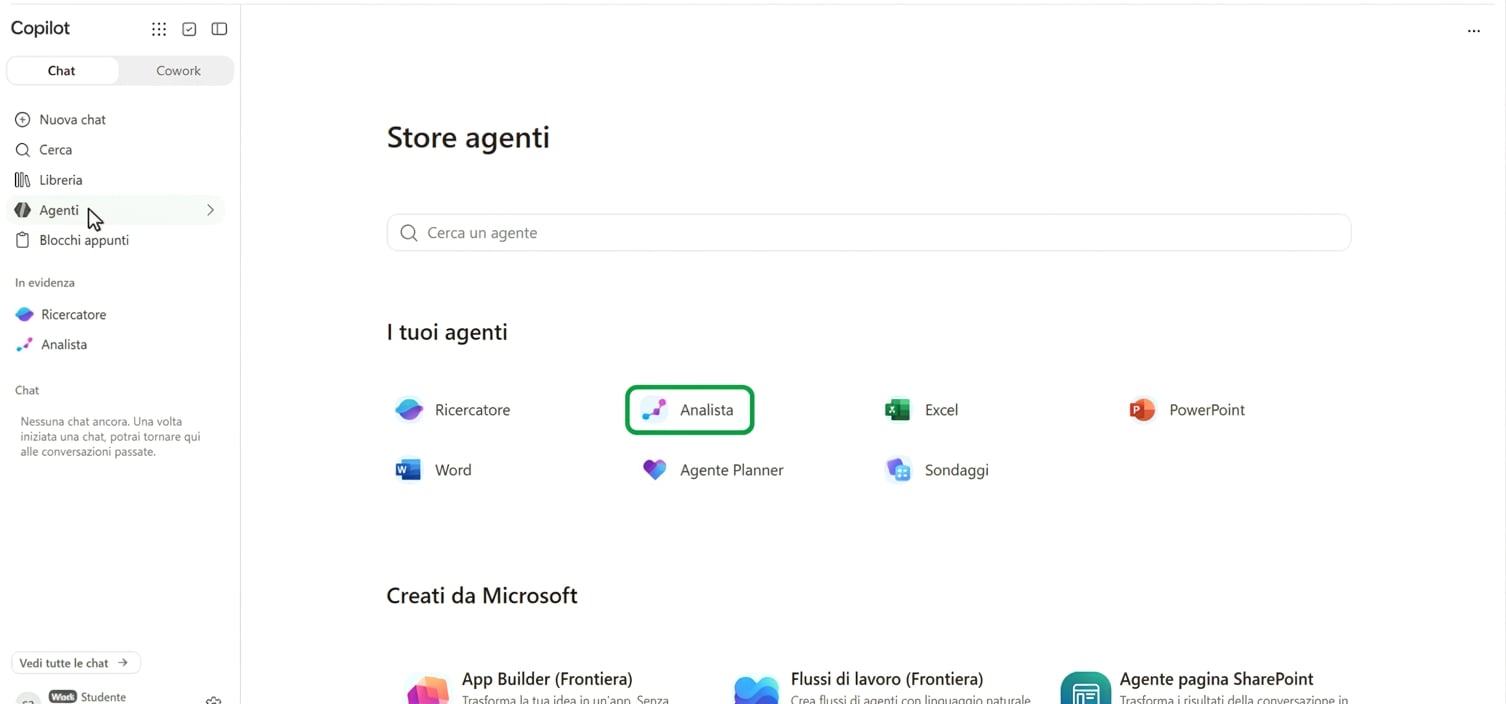Screen dimensions: 1506x704
Task: Open the Excel agent
Action: click(x=922, y=410)
